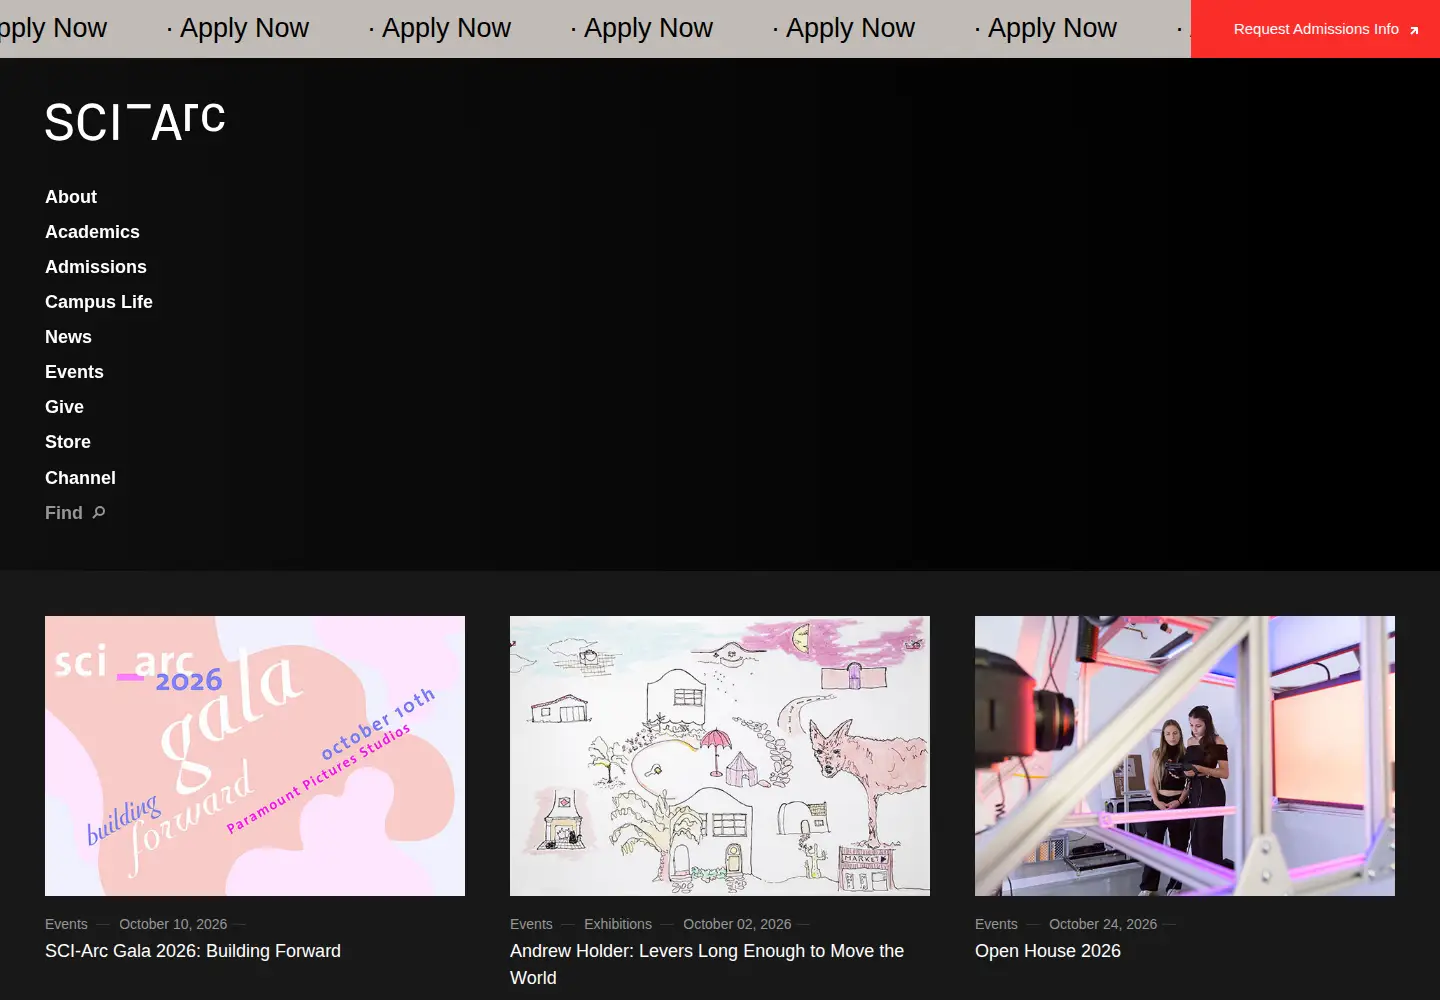Open the Andrew Holder exhibition drawing thumbnail
This screenshot has height=1000, width=1440.
pos(720,756)
